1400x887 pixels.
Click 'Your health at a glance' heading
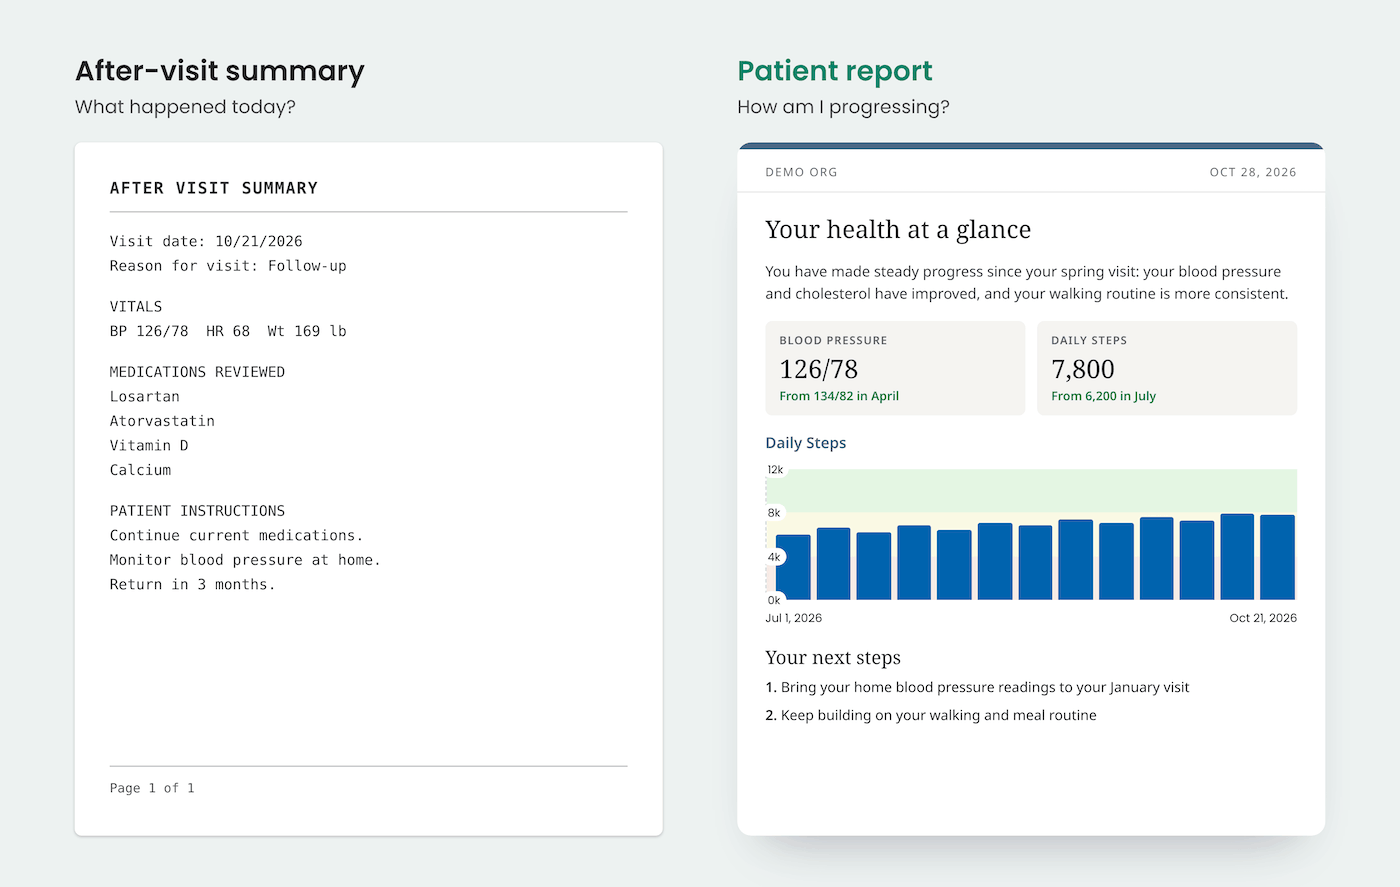pos(898,230)
